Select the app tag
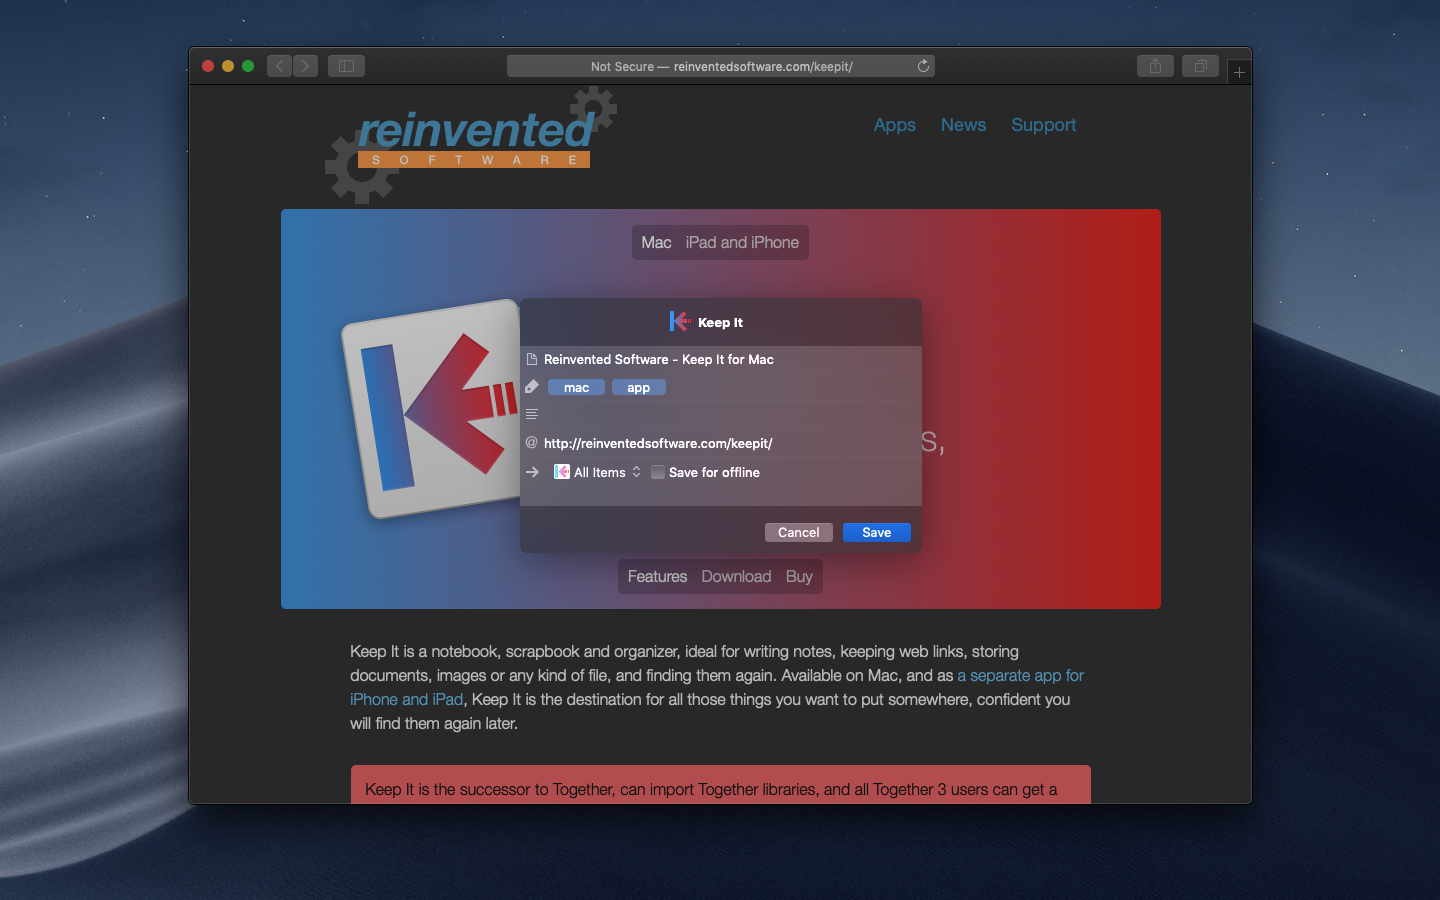 (639, 387)
